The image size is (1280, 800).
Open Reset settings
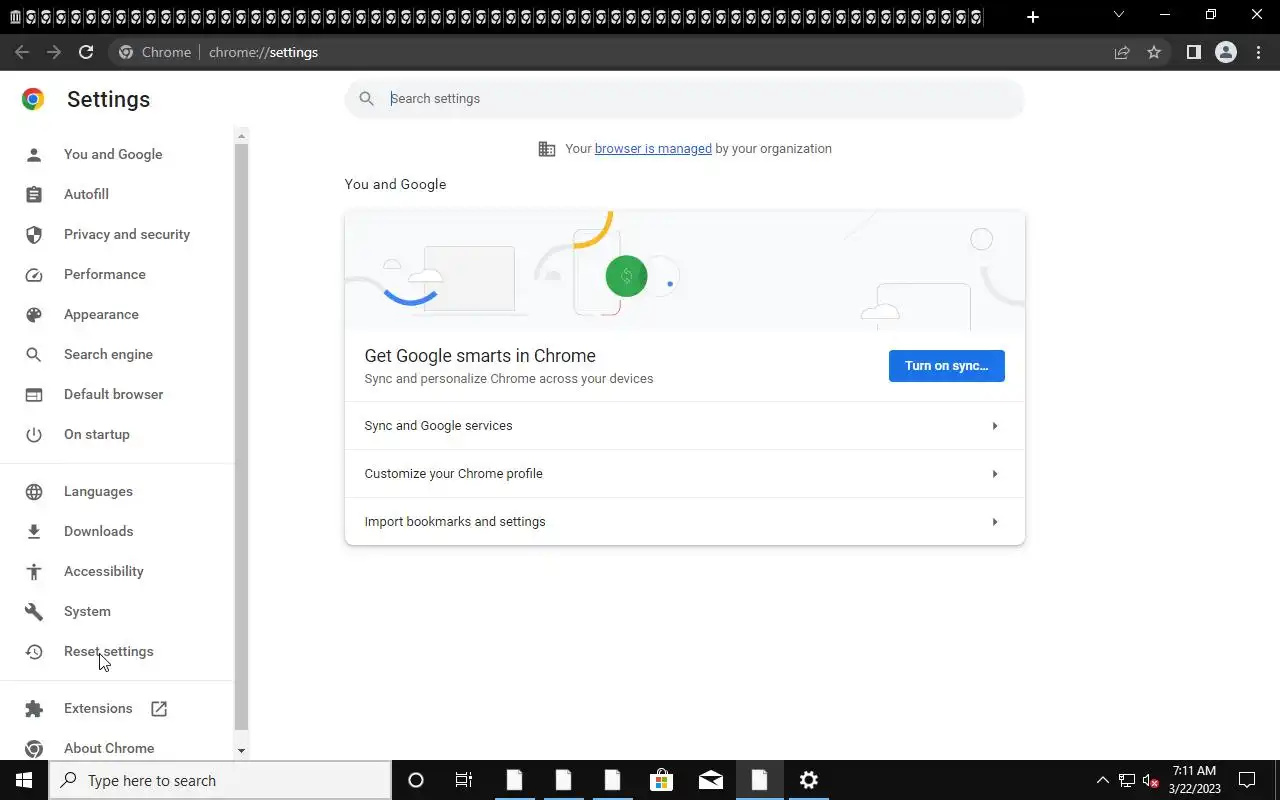click(109, 651)
